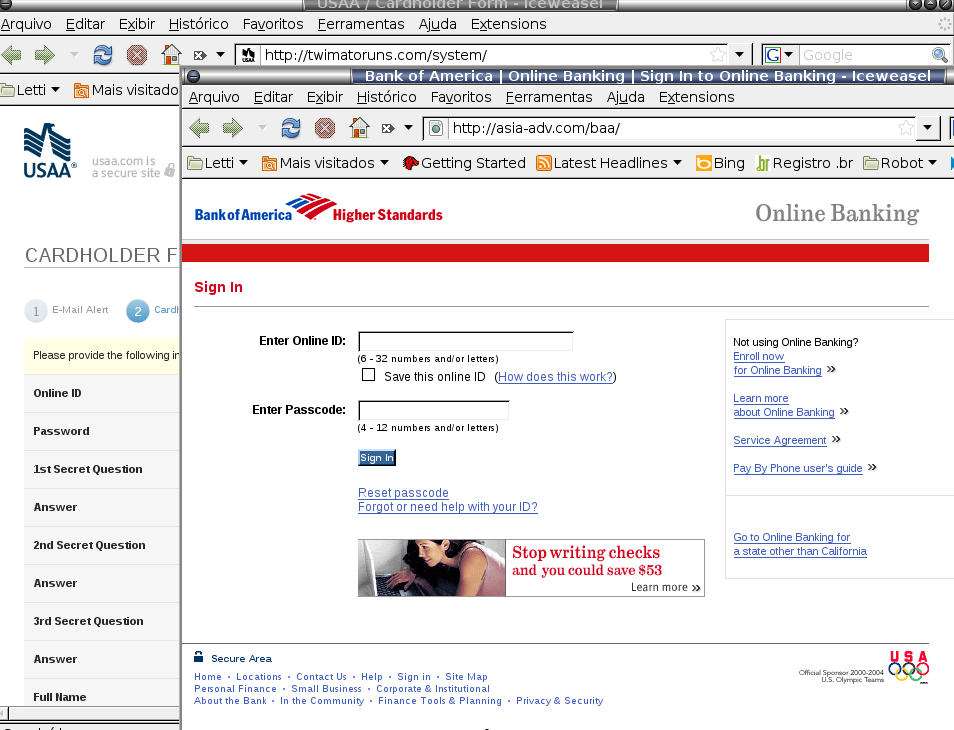The width and height of the screenshot is (954, 730).
Task: Open the Arquivo menu in Bank of America window
Action: coord(214,97)
